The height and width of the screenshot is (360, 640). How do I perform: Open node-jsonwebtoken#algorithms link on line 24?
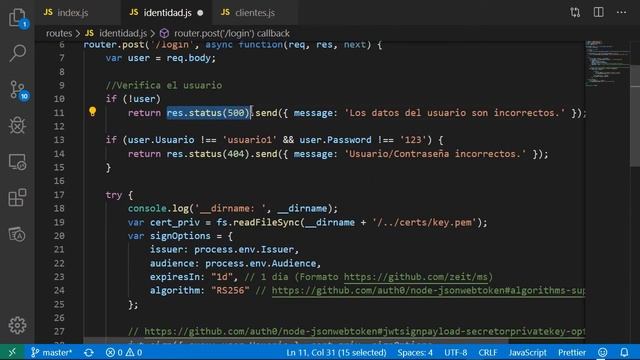[x=428, y=291]
